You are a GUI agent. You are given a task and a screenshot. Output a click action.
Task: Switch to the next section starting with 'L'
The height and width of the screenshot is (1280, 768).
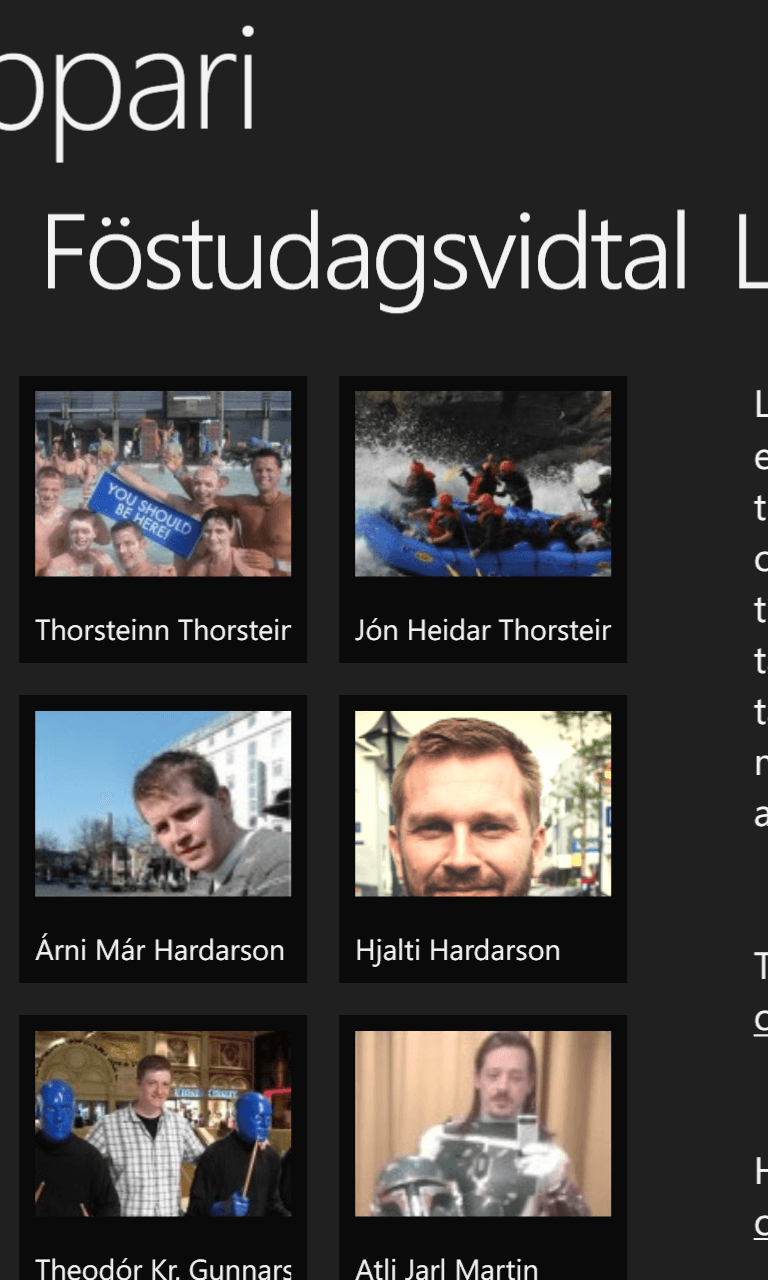752,253
